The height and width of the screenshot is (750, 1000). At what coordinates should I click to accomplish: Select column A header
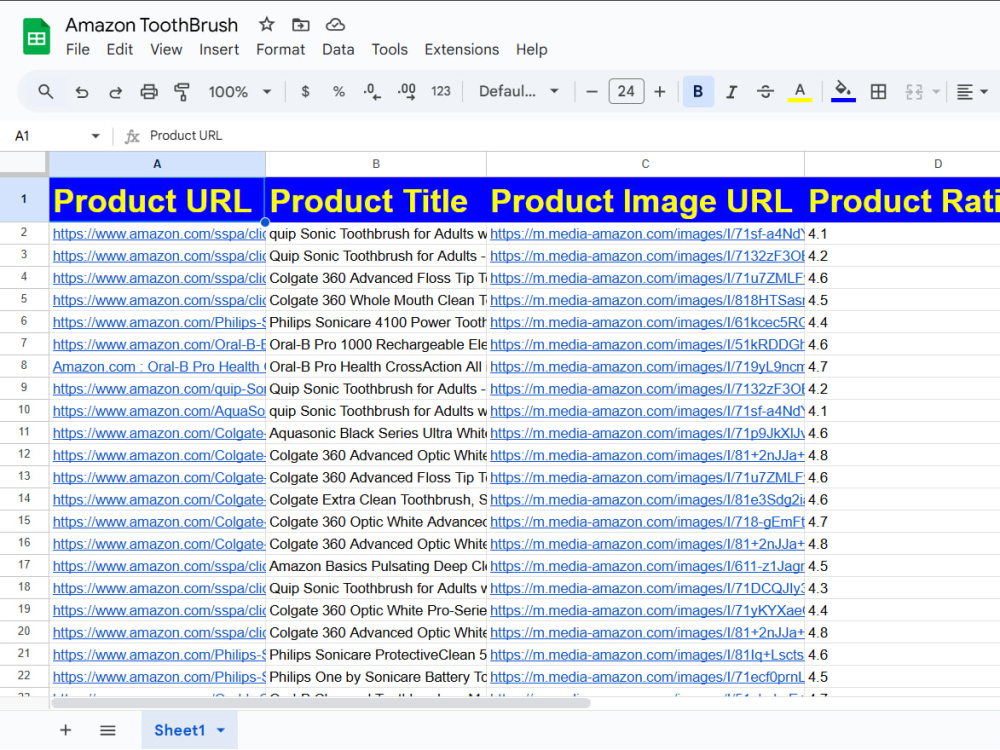click(x=157, y=164)
